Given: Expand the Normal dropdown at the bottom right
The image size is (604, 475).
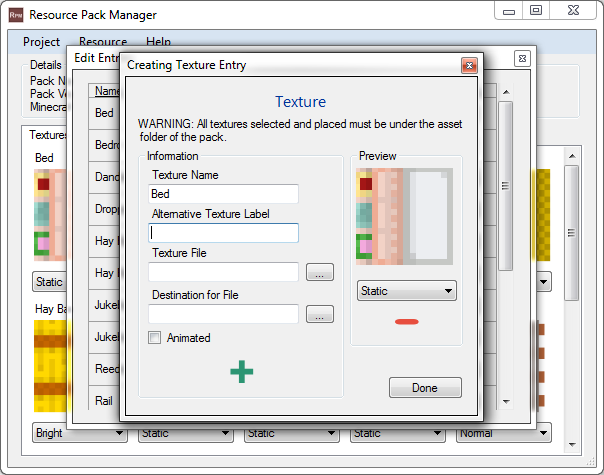Looking at the screenshot, I should (503, 433).
